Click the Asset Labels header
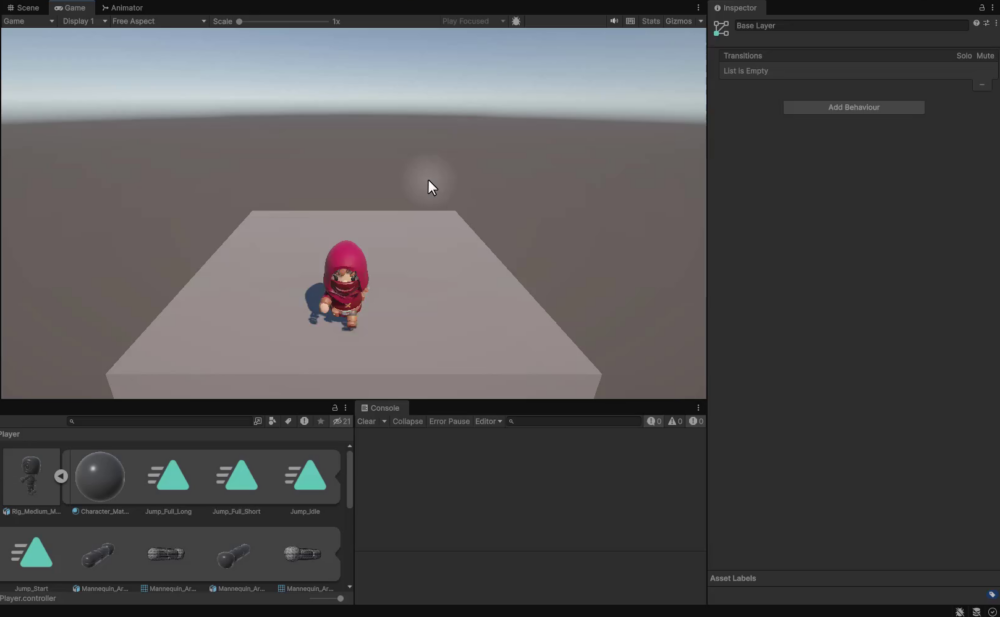This screenshot has height=617, width=1000. 733,578
